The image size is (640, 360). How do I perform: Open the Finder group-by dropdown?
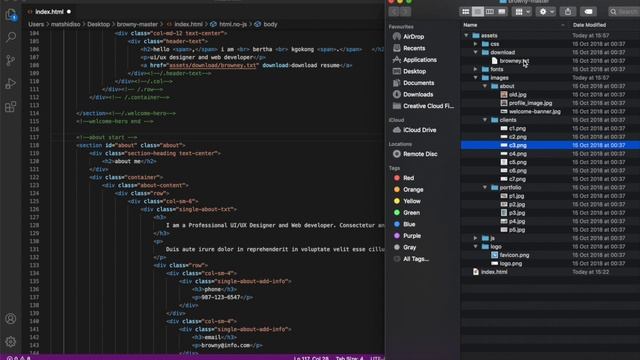coord(522,12)
